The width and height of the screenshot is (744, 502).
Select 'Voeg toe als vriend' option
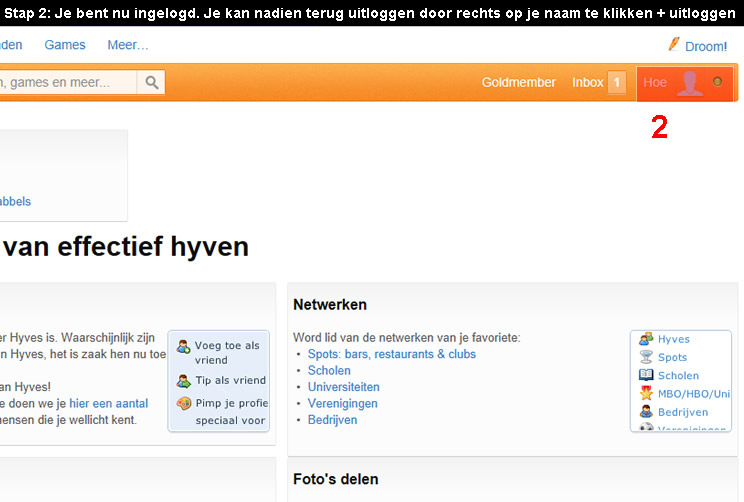coord(227,353)
